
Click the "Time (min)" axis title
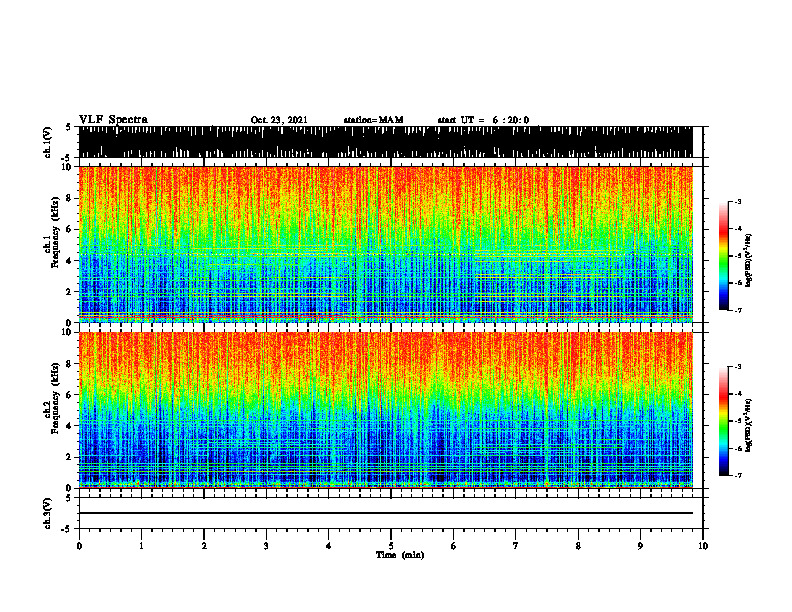(x=400, y=555)
